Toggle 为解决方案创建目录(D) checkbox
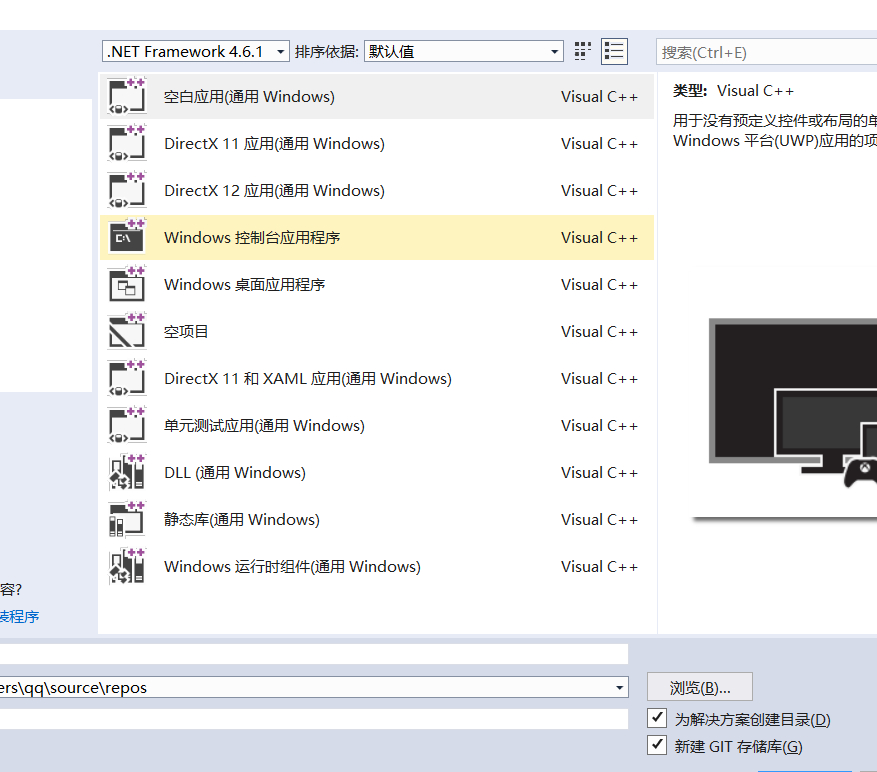This screenshot has height=772, width=877. tap(657, 718)
